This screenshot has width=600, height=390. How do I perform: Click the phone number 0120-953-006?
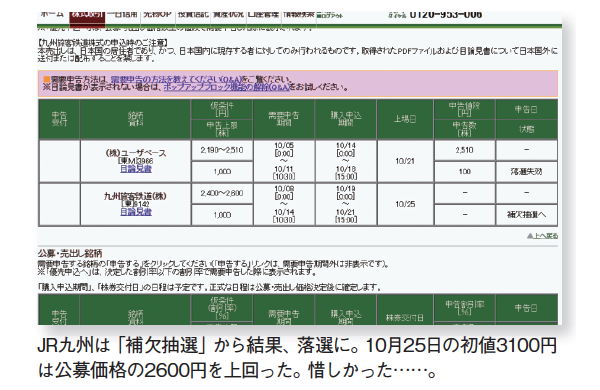pos(446,15)
